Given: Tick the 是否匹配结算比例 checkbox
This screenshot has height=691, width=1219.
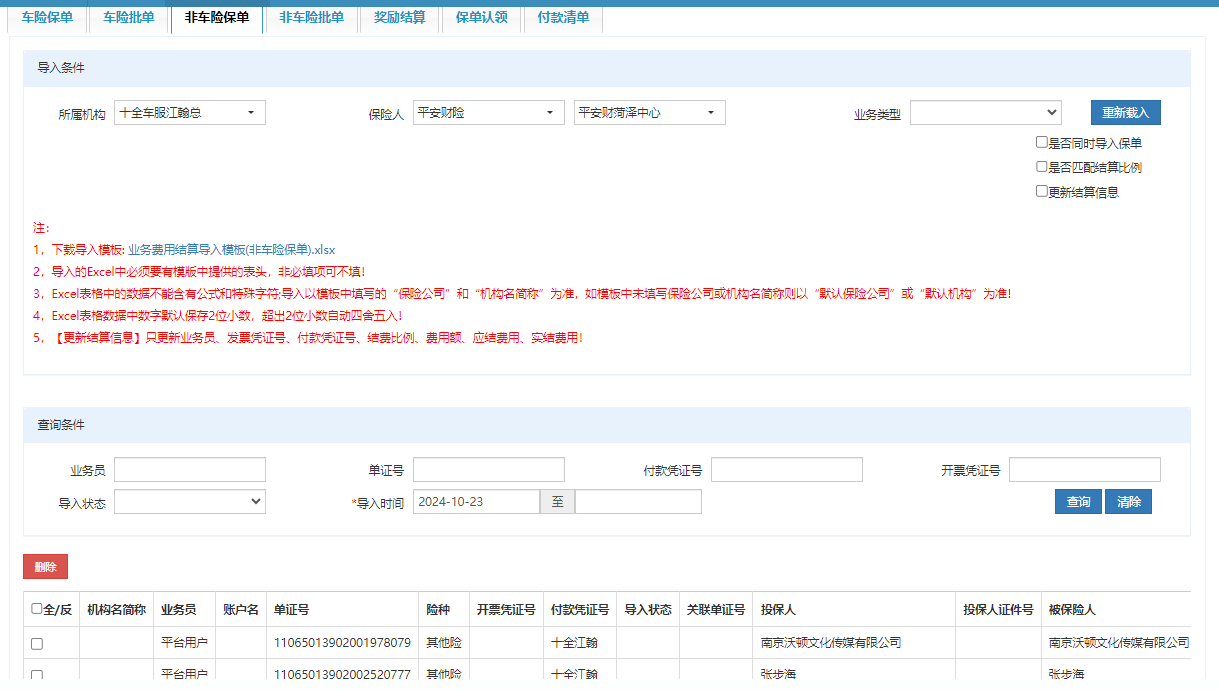Looking at the screenshot, I should pyautogui.click(x=1042, y=167).
